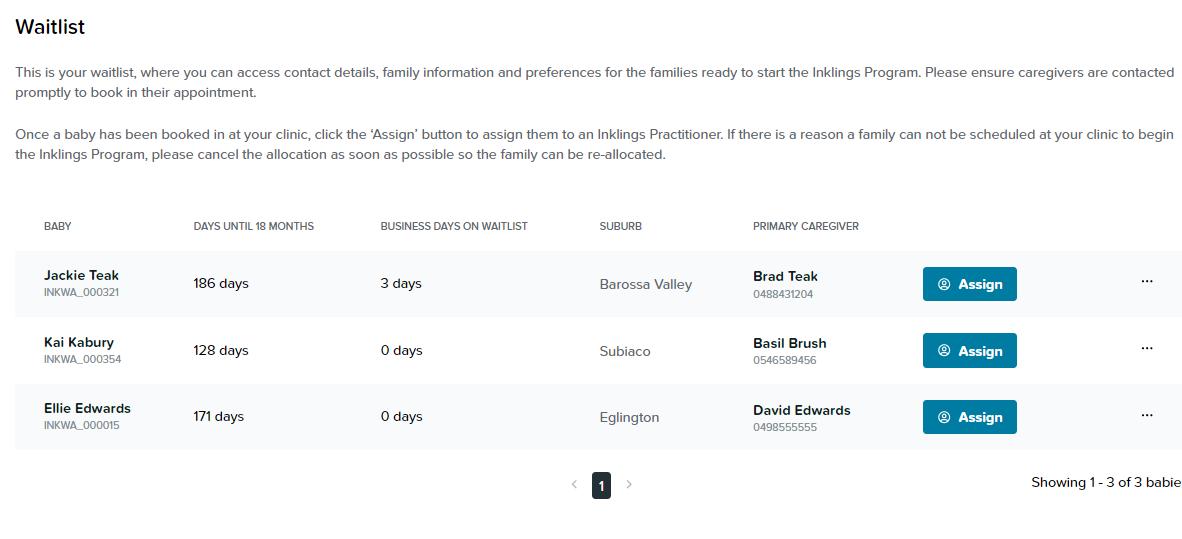
Task: Assign Jackie Teak to a practitioner
Action: click(x=969, y=284)
